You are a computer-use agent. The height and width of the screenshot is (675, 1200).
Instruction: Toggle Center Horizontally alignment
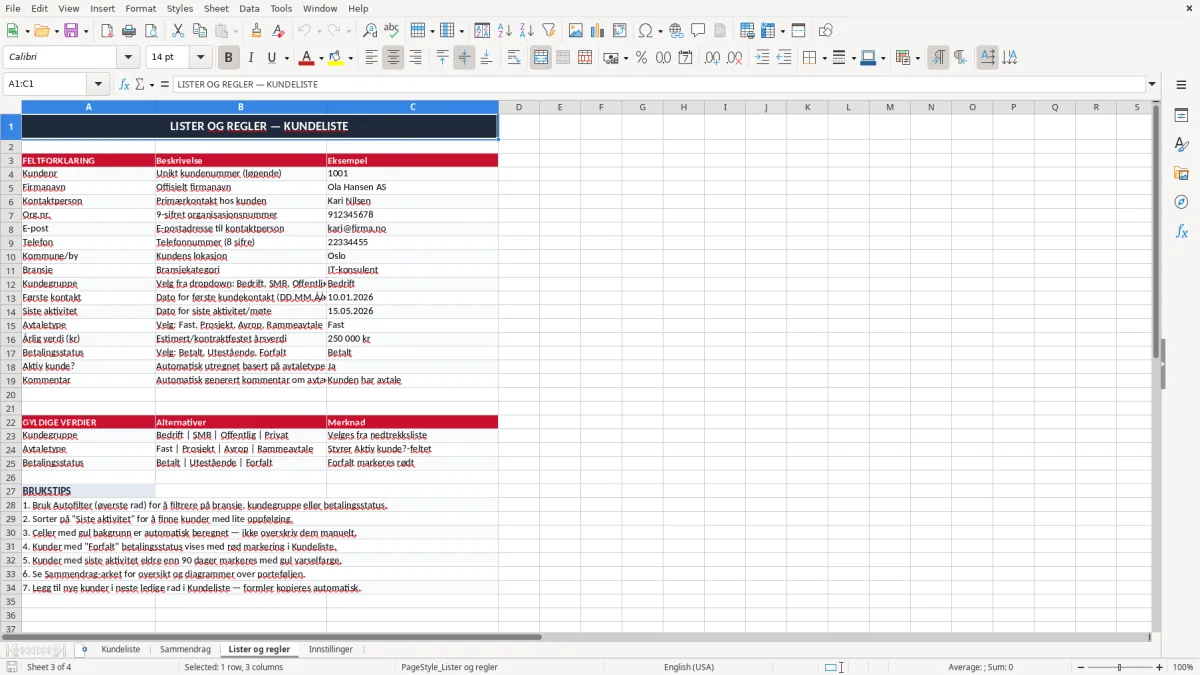tap(393, 58)
